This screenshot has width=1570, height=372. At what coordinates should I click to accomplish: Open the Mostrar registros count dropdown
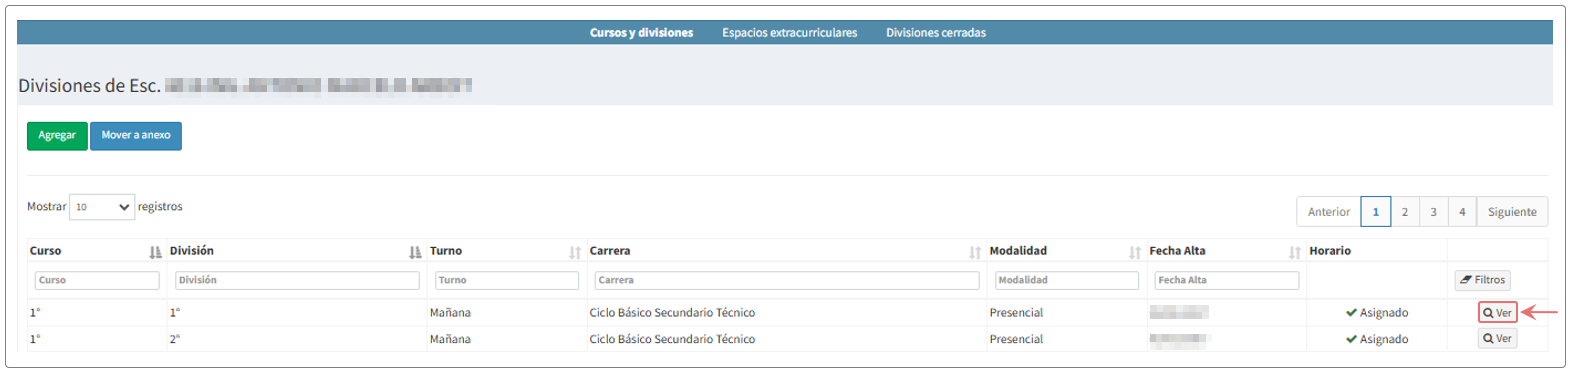[102, 207]
